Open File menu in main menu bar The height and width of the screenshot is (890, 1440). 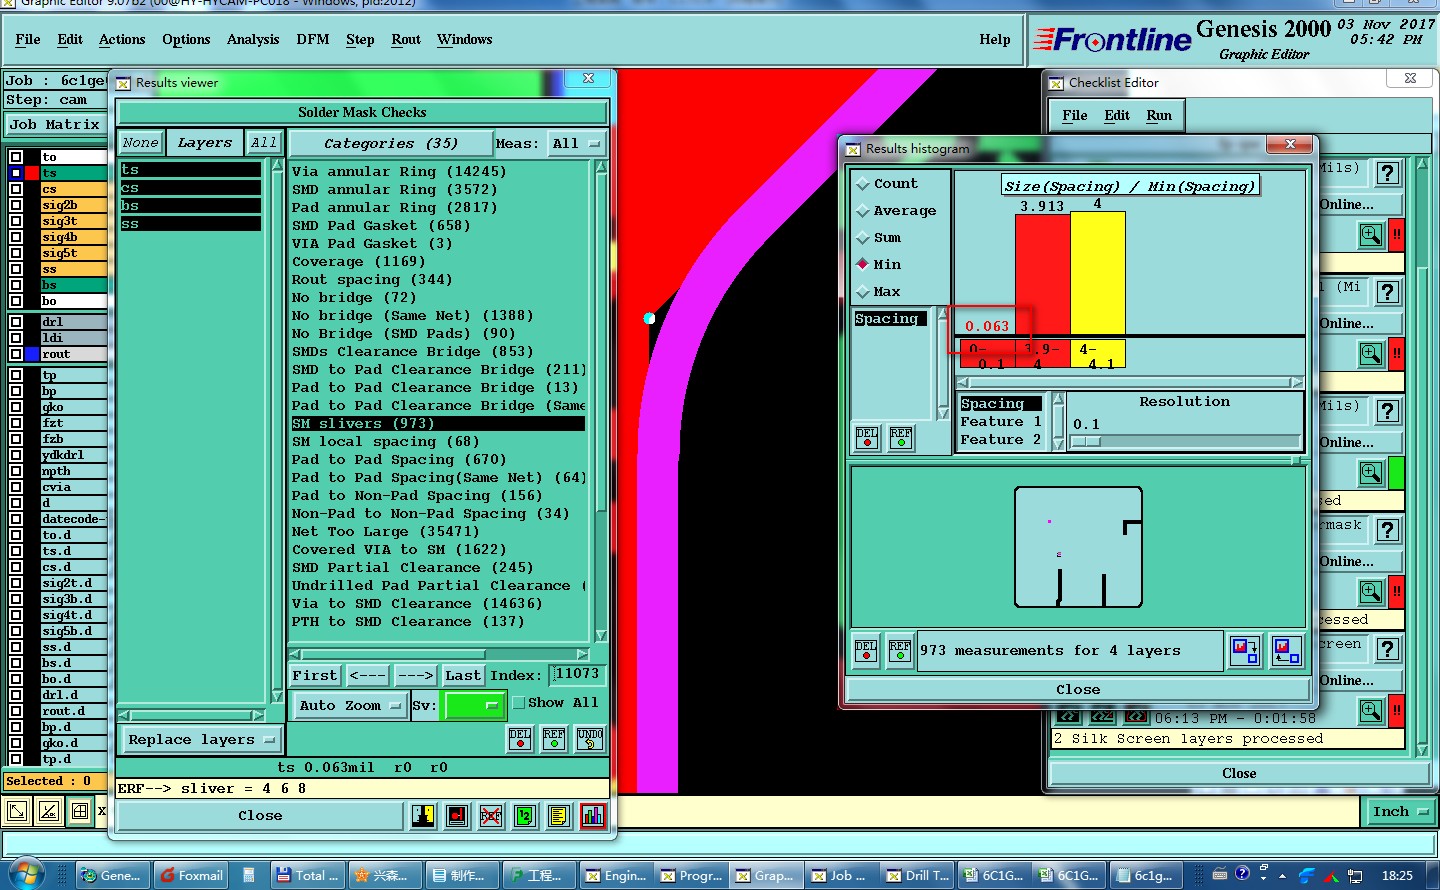(28, 40)
